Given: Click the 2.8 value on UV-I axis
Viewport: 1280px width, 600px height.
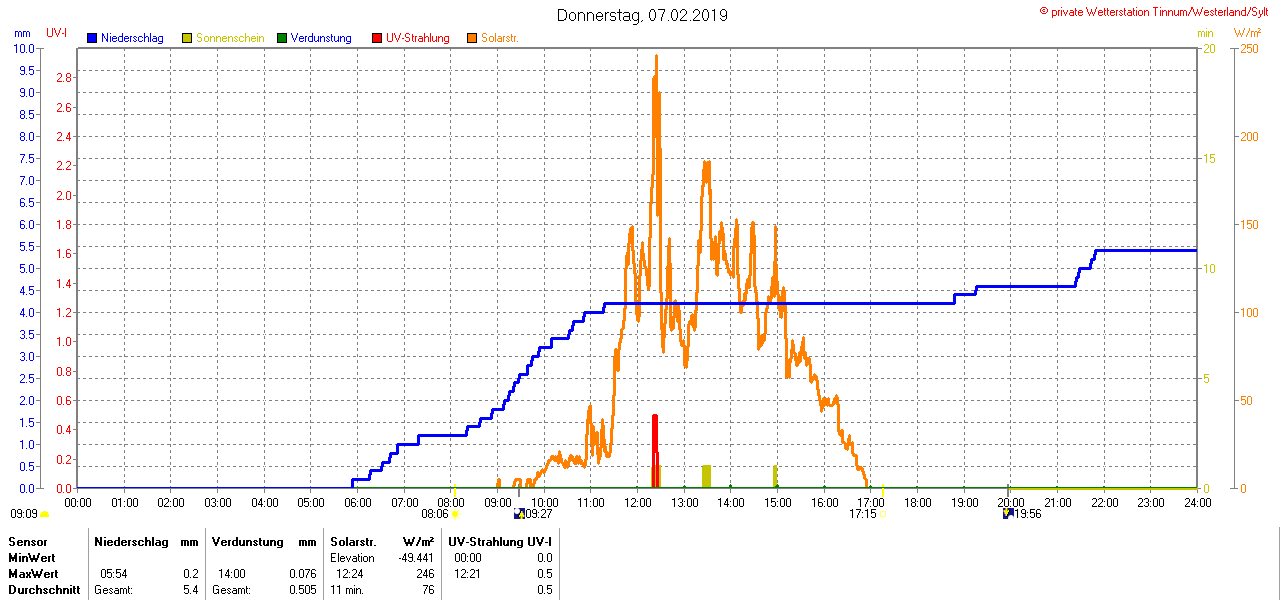Looking at the screenshot, I should 64,77.
